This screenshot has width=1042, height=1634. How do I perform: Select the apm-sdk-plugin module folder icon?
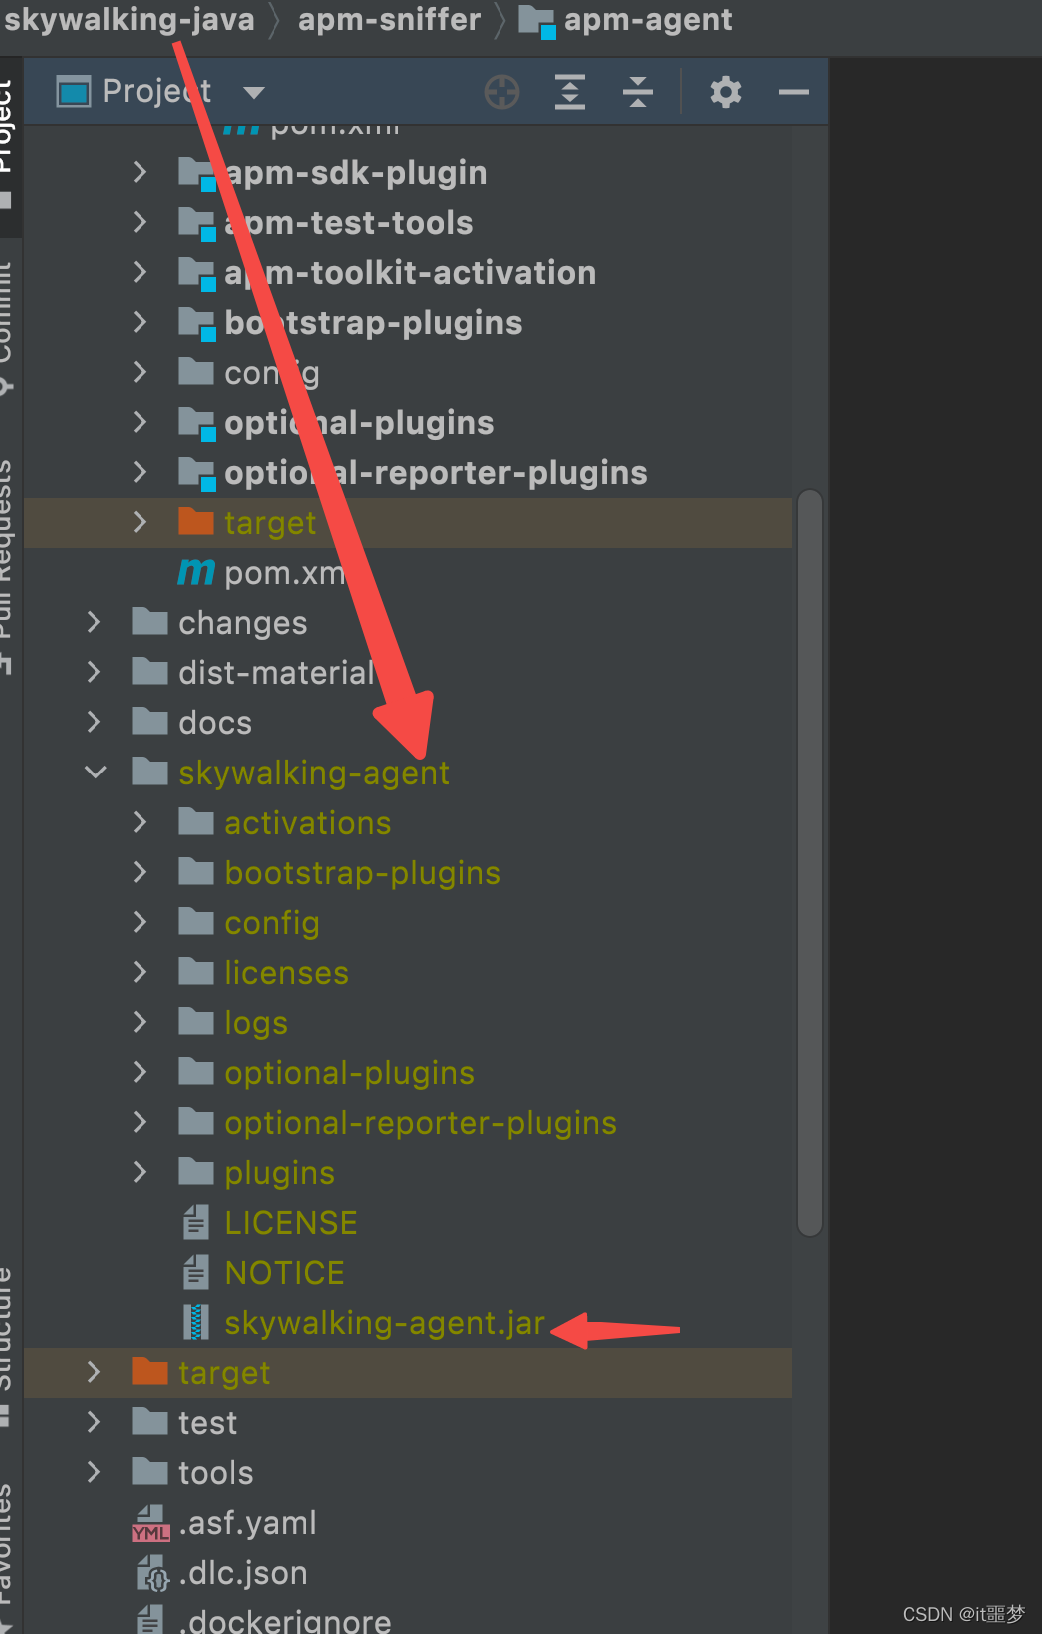click(196, 173)
